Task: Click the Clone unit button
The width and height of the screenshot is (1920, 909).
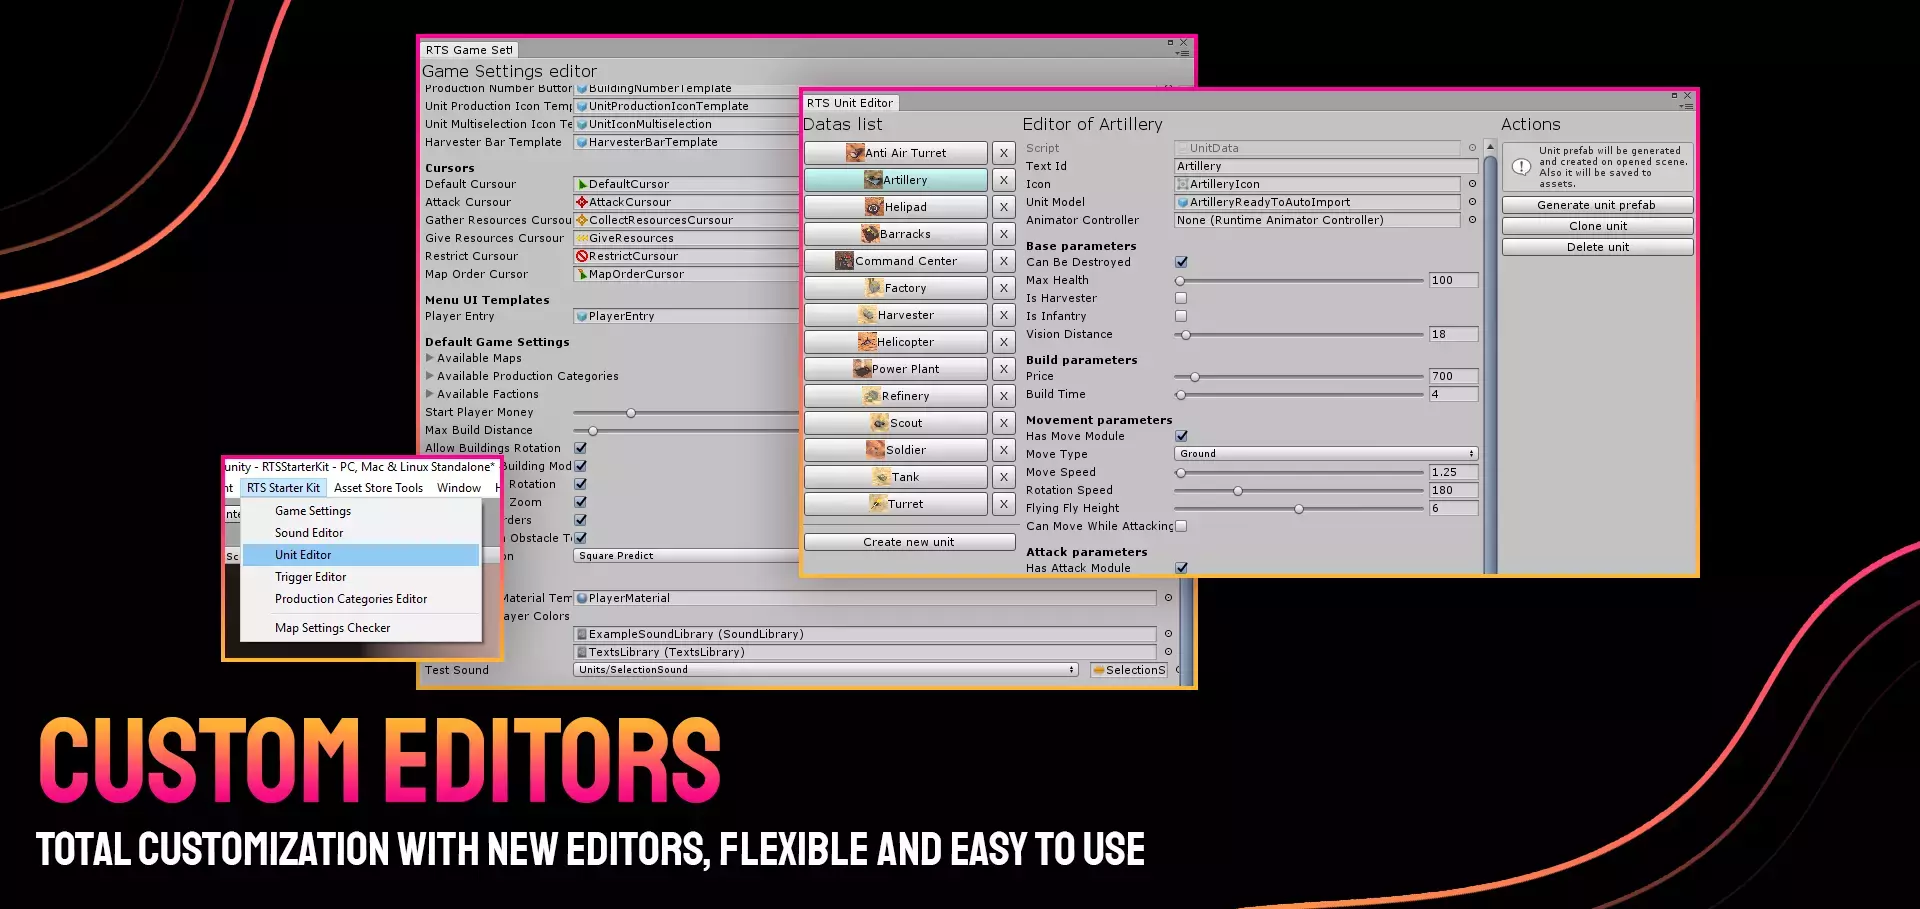Action: (1597, 226)
